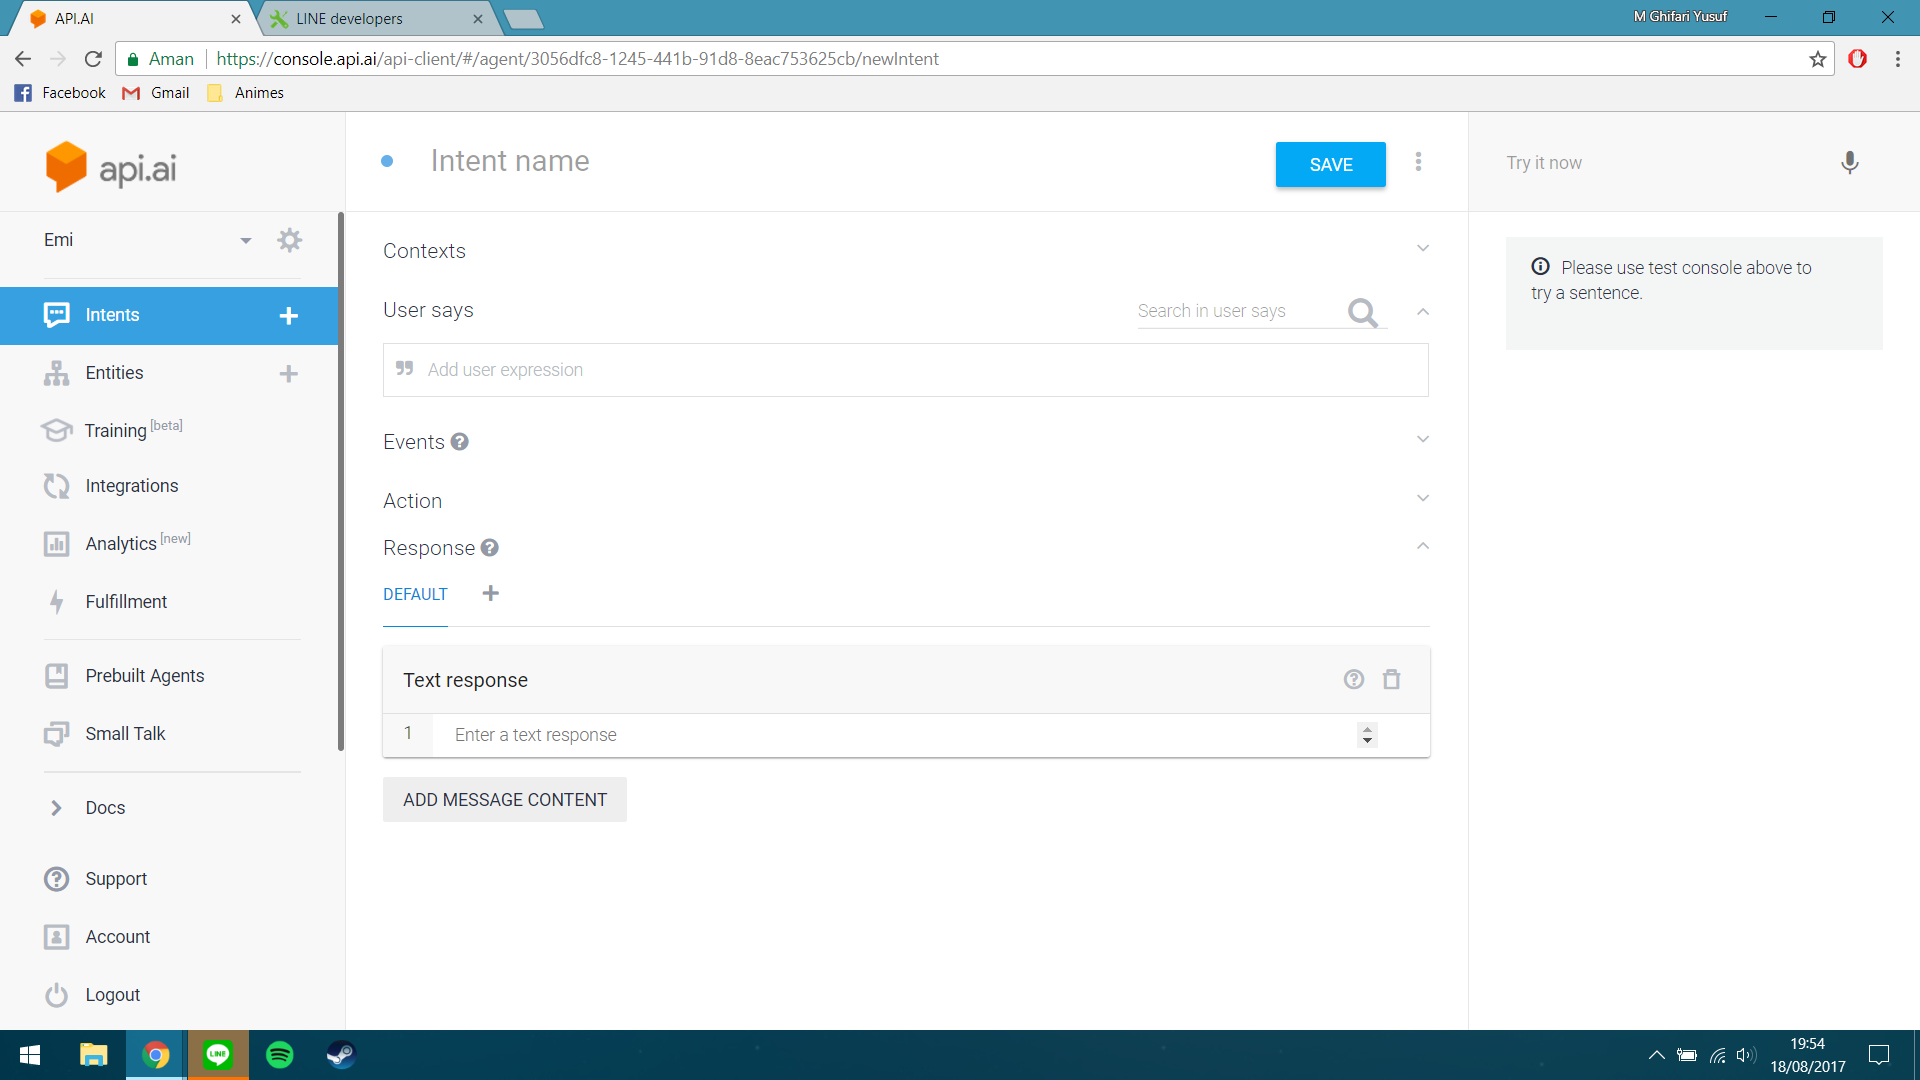Click the microphone icon in Try it now
Image resolution: width=1920 pixels, height=1080 pixels.
1849,163
